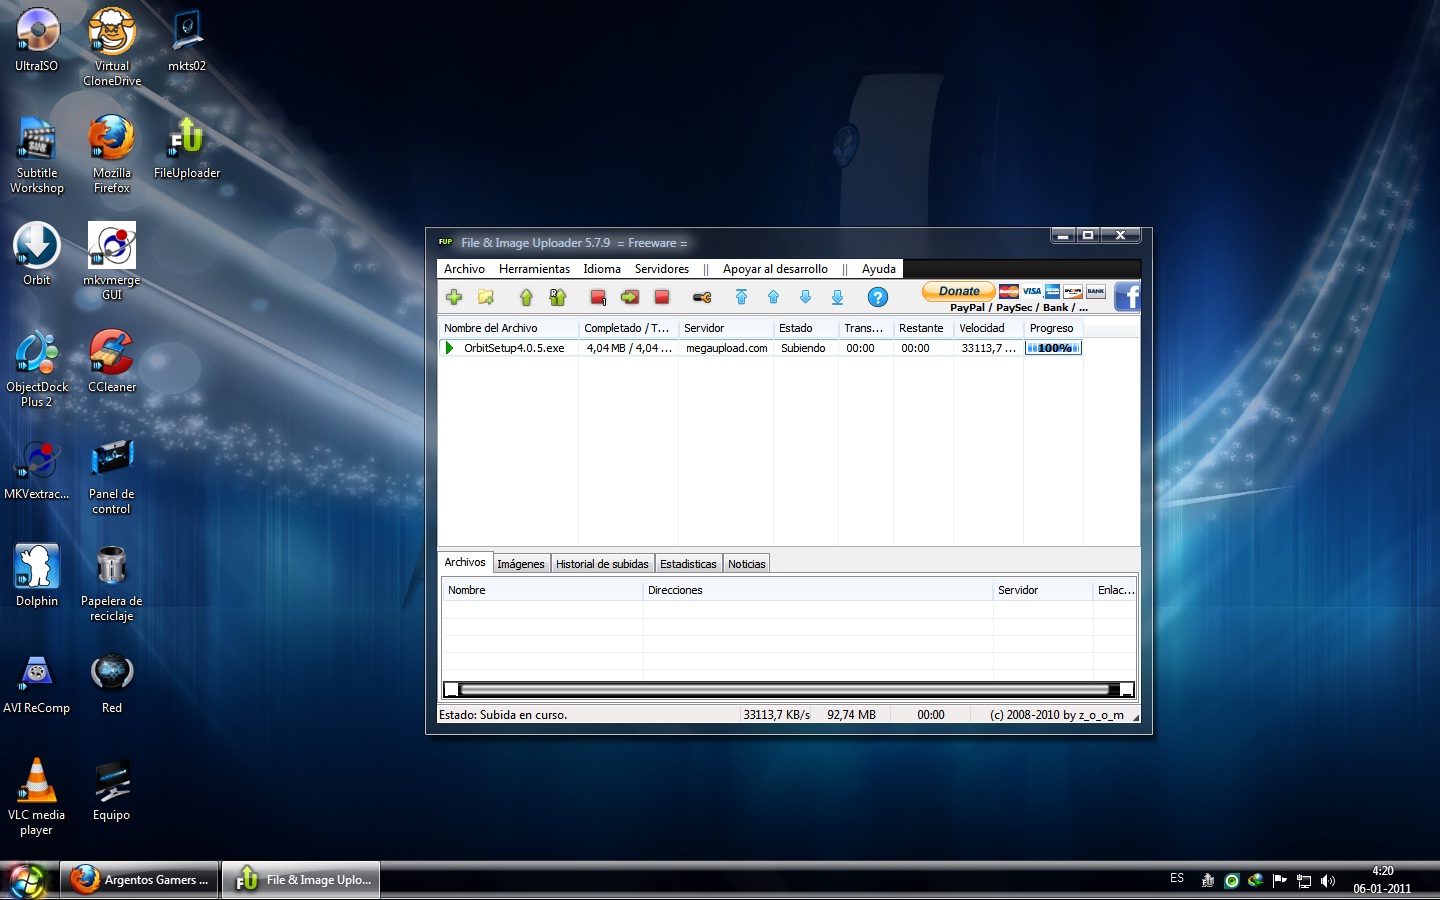Click the green play arrow beside OrbitSetup4.0.5.exe
Image resolution: width=1440 pixels, height=900 pixels.
[x=450, y=348]
